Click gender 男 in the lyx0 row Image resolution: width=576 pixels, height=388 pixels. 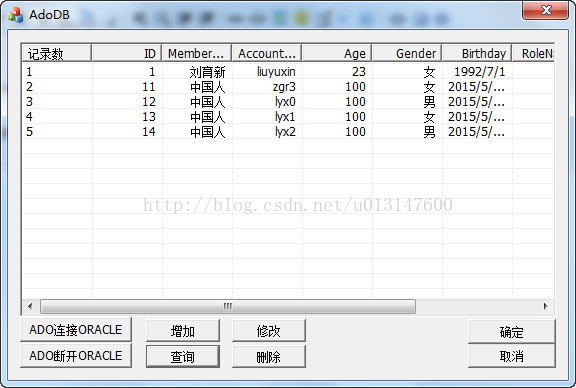pos(429,102)
